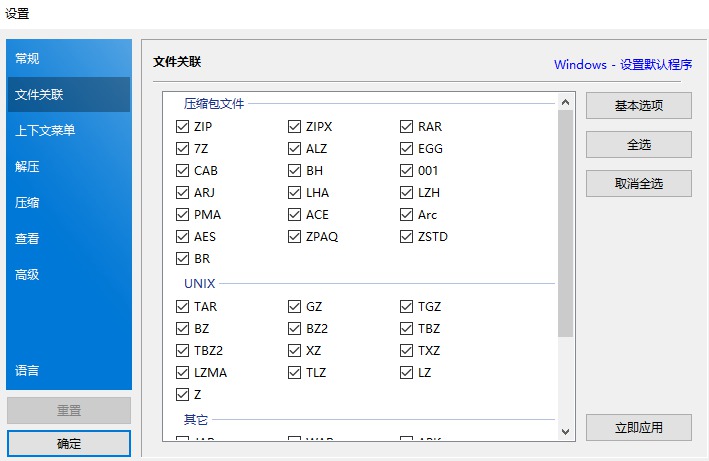Switch to the 压缩 tab
Viewport: 709px width, 461px height.
tap(69, 202)
